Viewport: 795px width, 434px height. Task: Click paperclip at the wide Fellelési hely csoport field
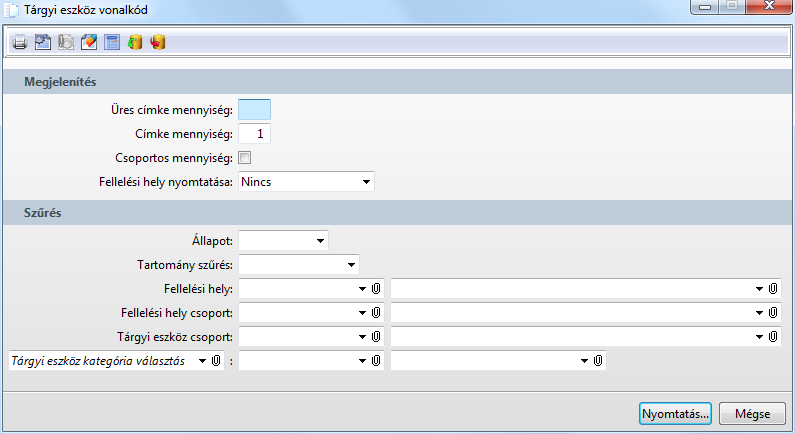click(773, 312)
